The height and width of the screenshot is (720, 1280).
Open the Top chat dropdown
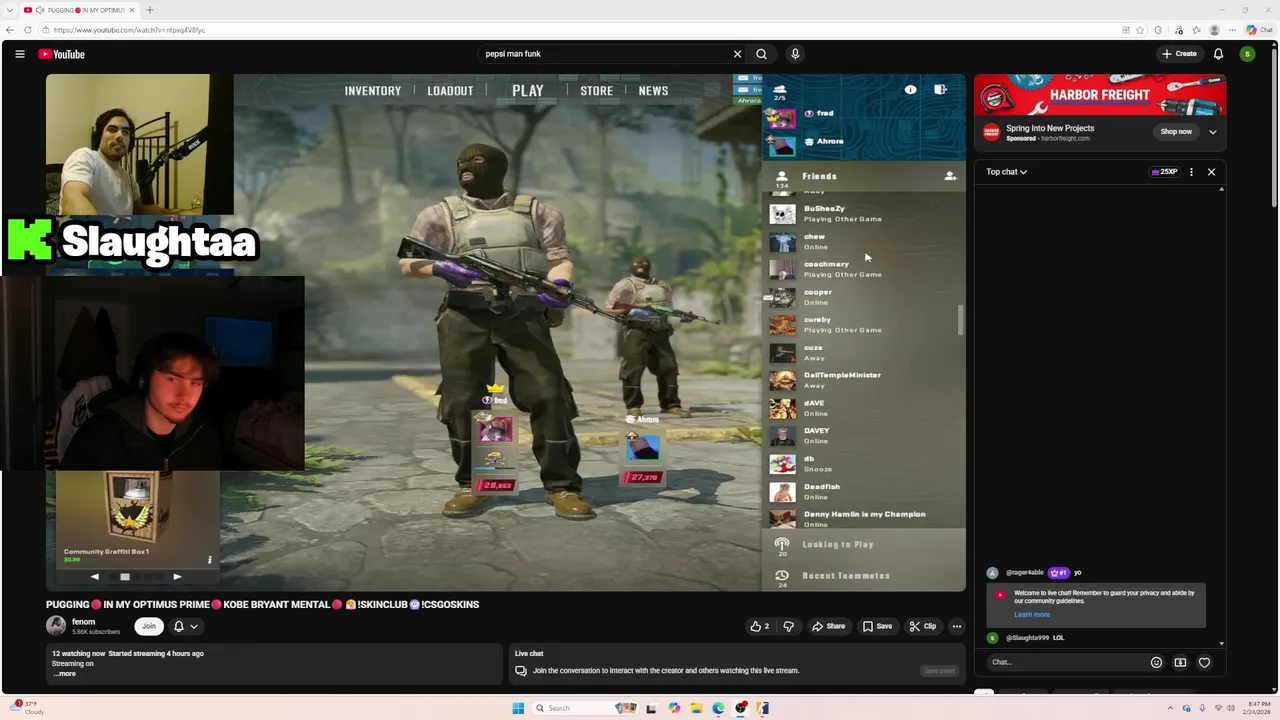[x=1007, y=172]
